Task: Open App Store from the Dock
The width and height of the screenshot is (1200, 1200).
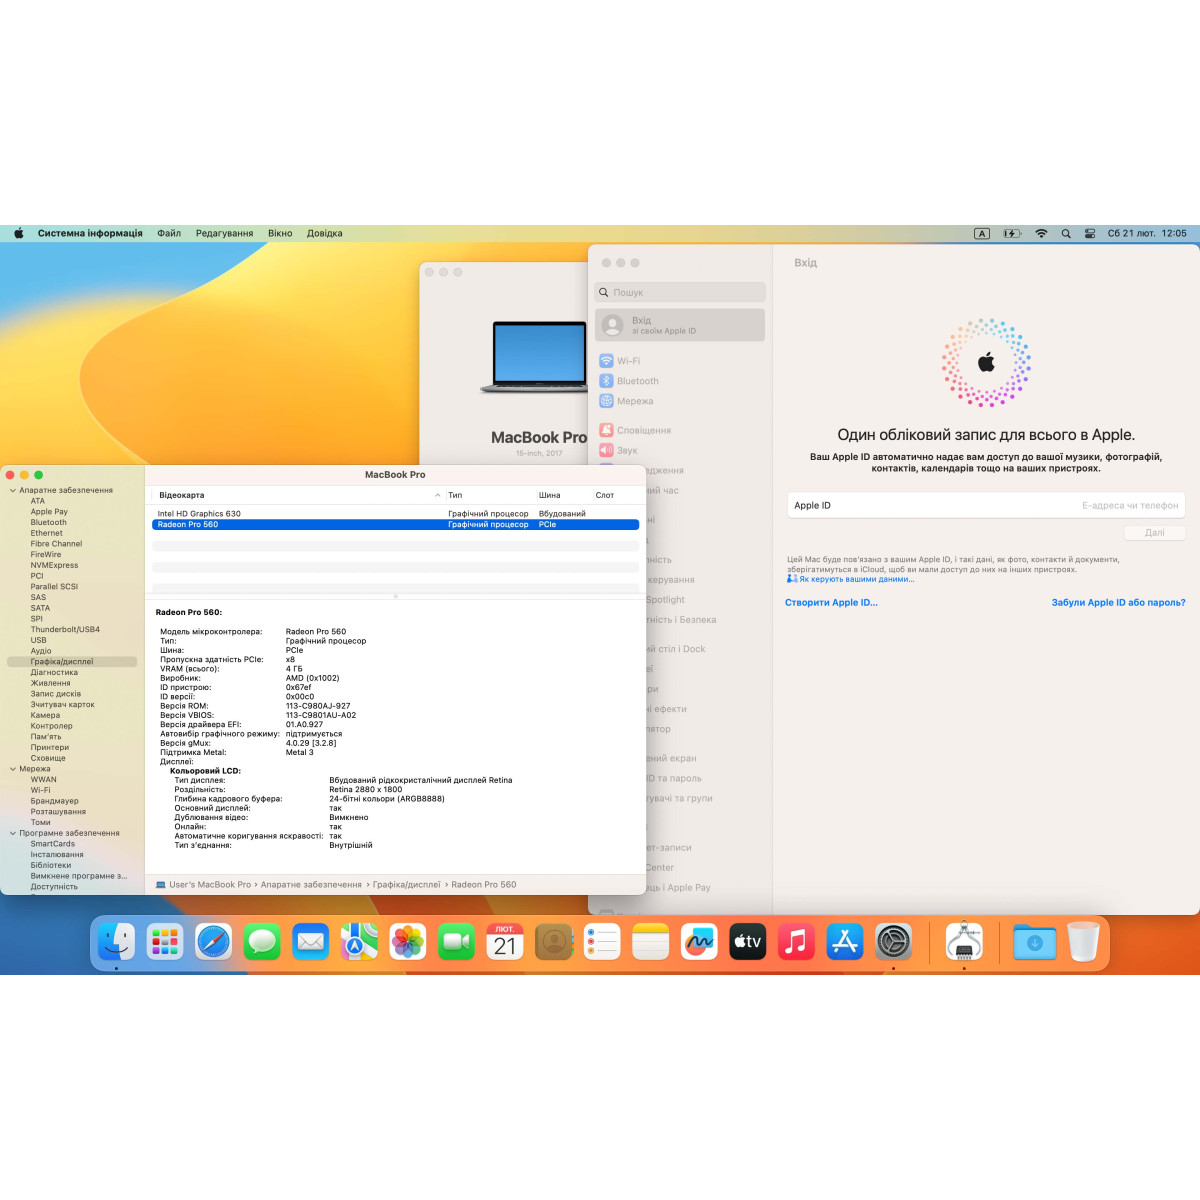Action: click(845, 941)
